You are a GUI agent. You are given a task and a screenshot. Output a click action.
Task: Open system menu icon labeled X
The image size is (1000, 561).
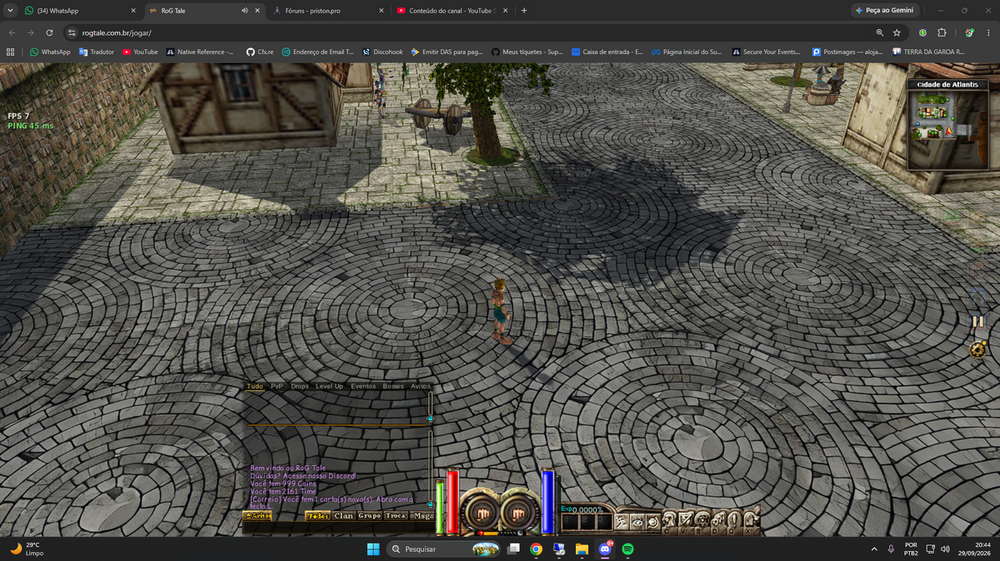[751, 520]
